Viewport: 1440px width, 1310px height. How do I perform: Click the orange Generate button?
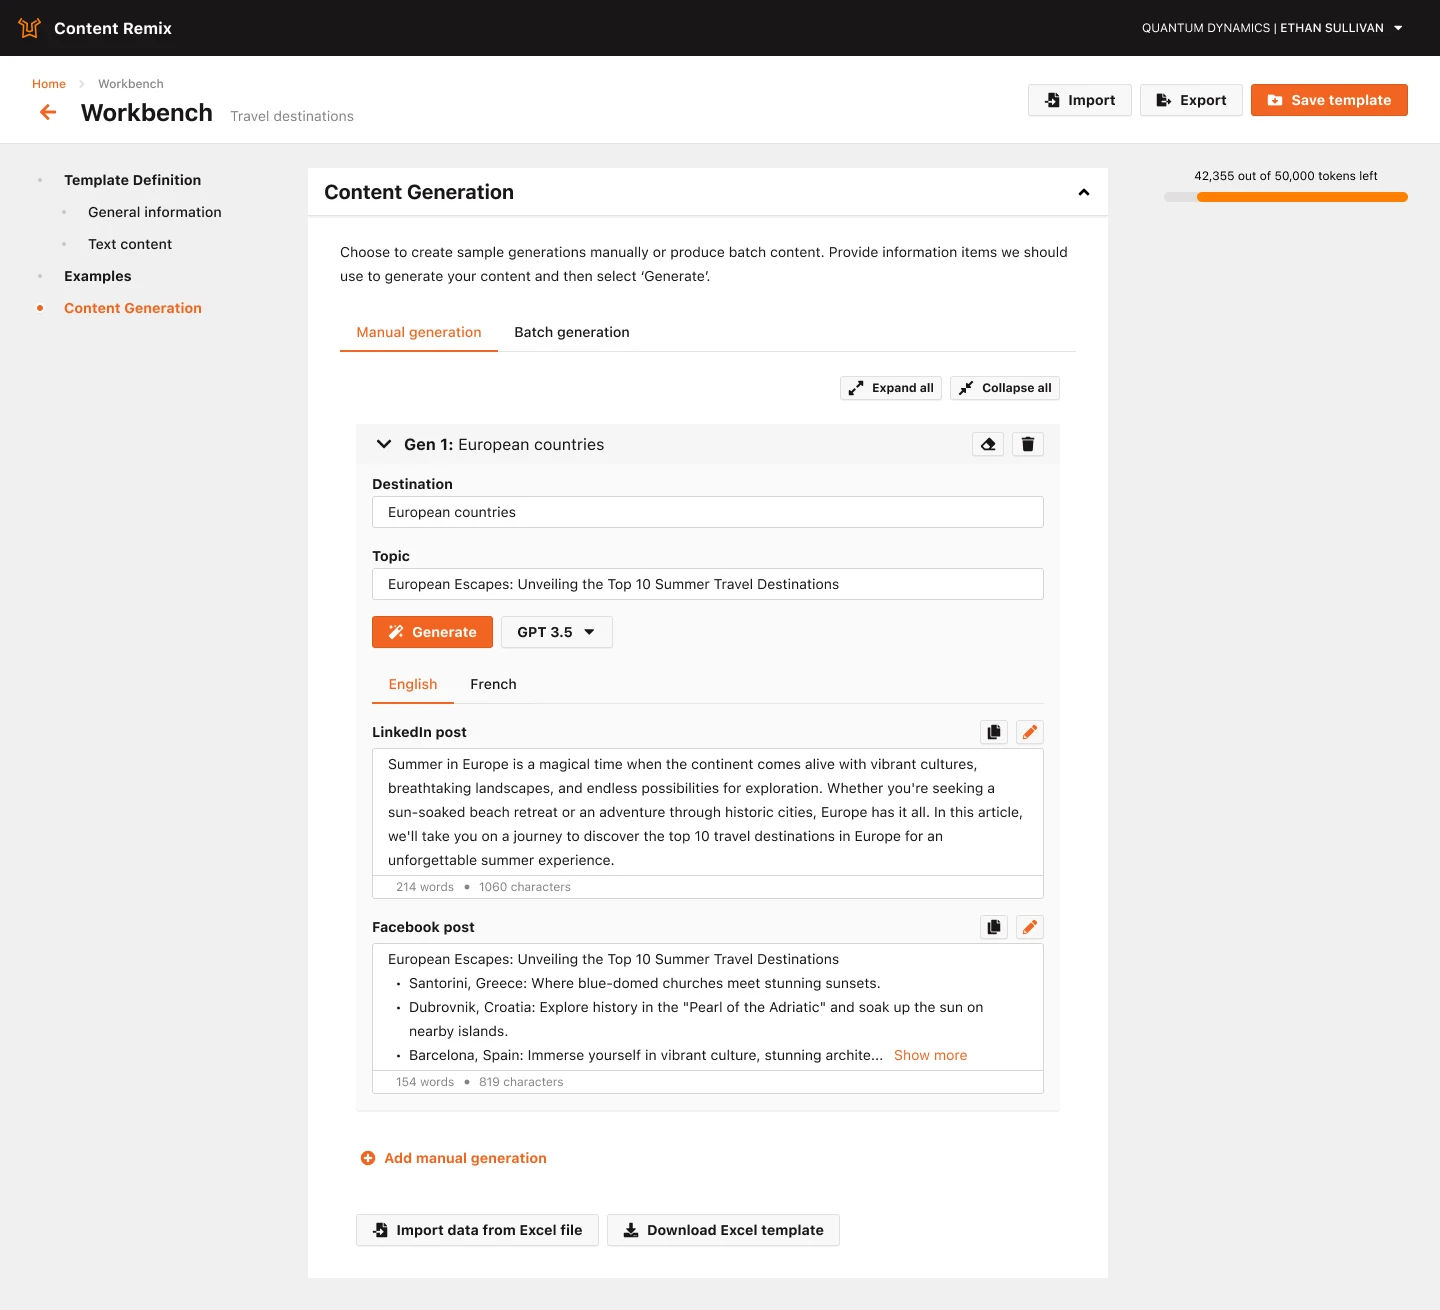point(432,632)
